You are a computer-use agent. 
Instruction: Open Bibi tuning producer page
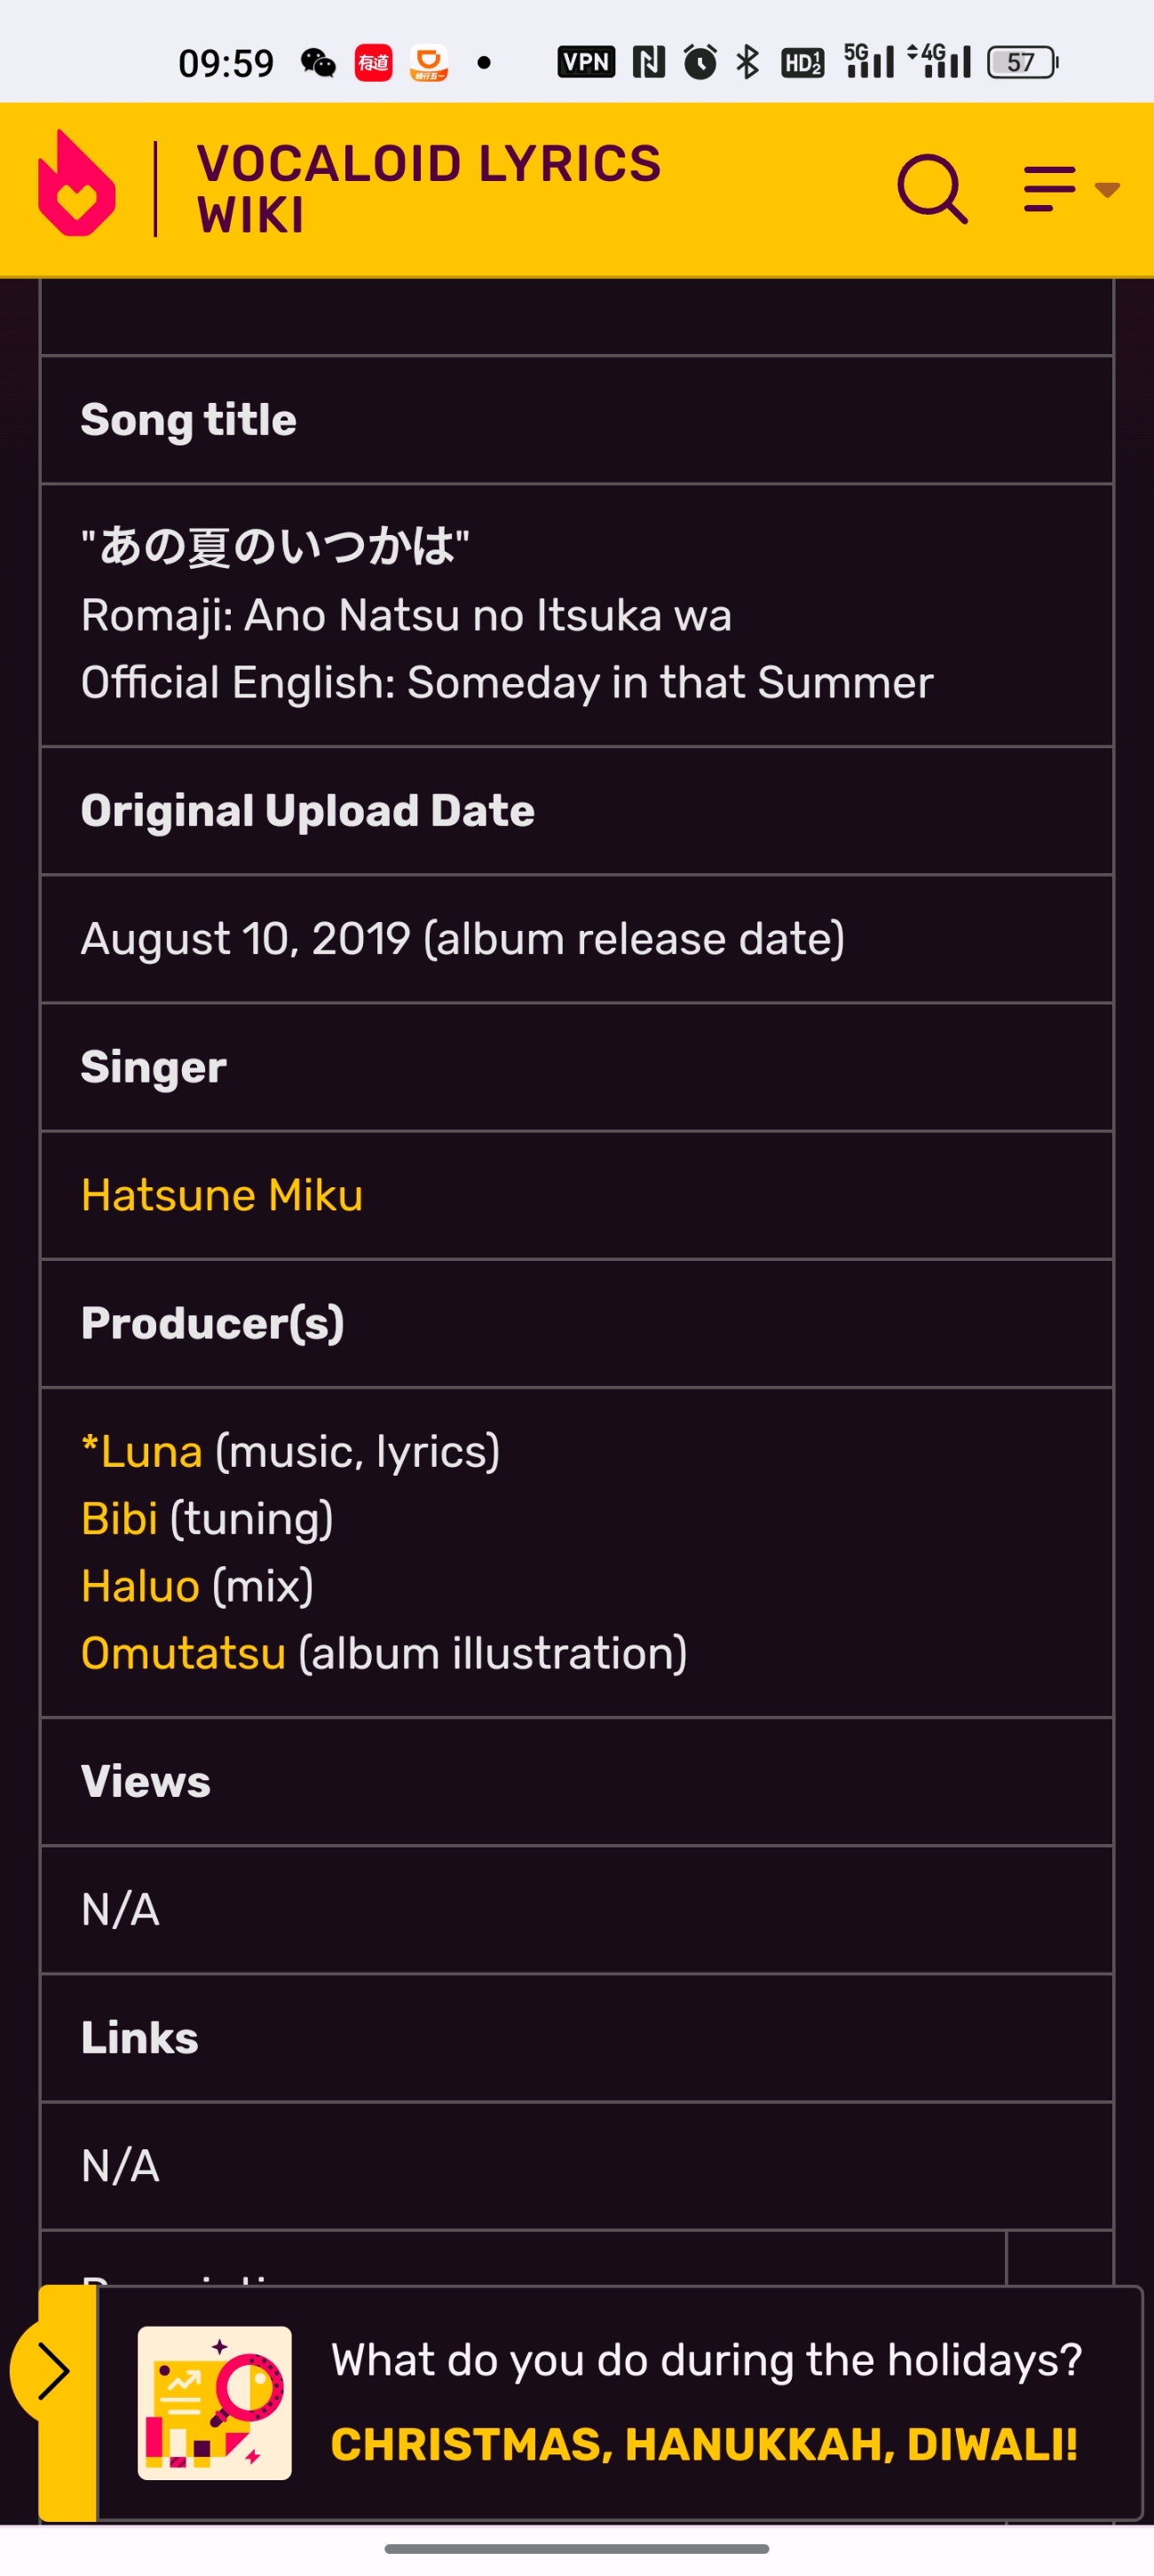click(x=119, y=1518)
